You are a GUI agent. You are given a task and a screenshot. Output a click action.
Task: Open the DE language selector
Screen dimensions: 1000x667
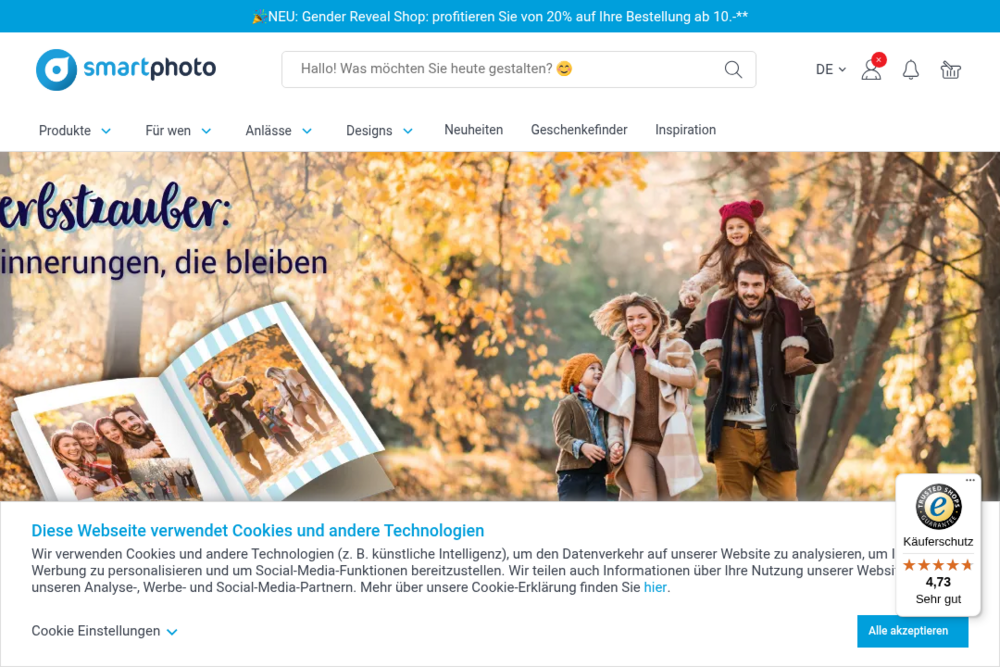point(830,69)
